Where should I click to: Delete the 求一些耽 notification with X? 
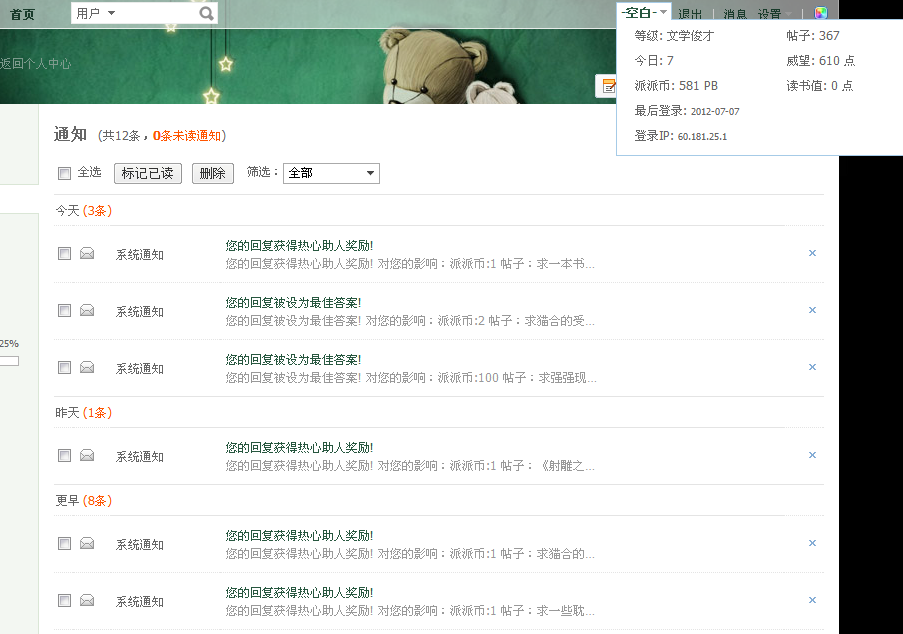pos(813,600)
